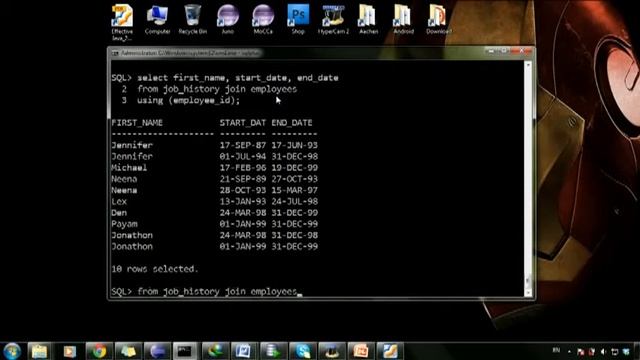Open the PDF reader taskbar icon
This screenshot has height=360, width=640.
[x=390, y=351]
